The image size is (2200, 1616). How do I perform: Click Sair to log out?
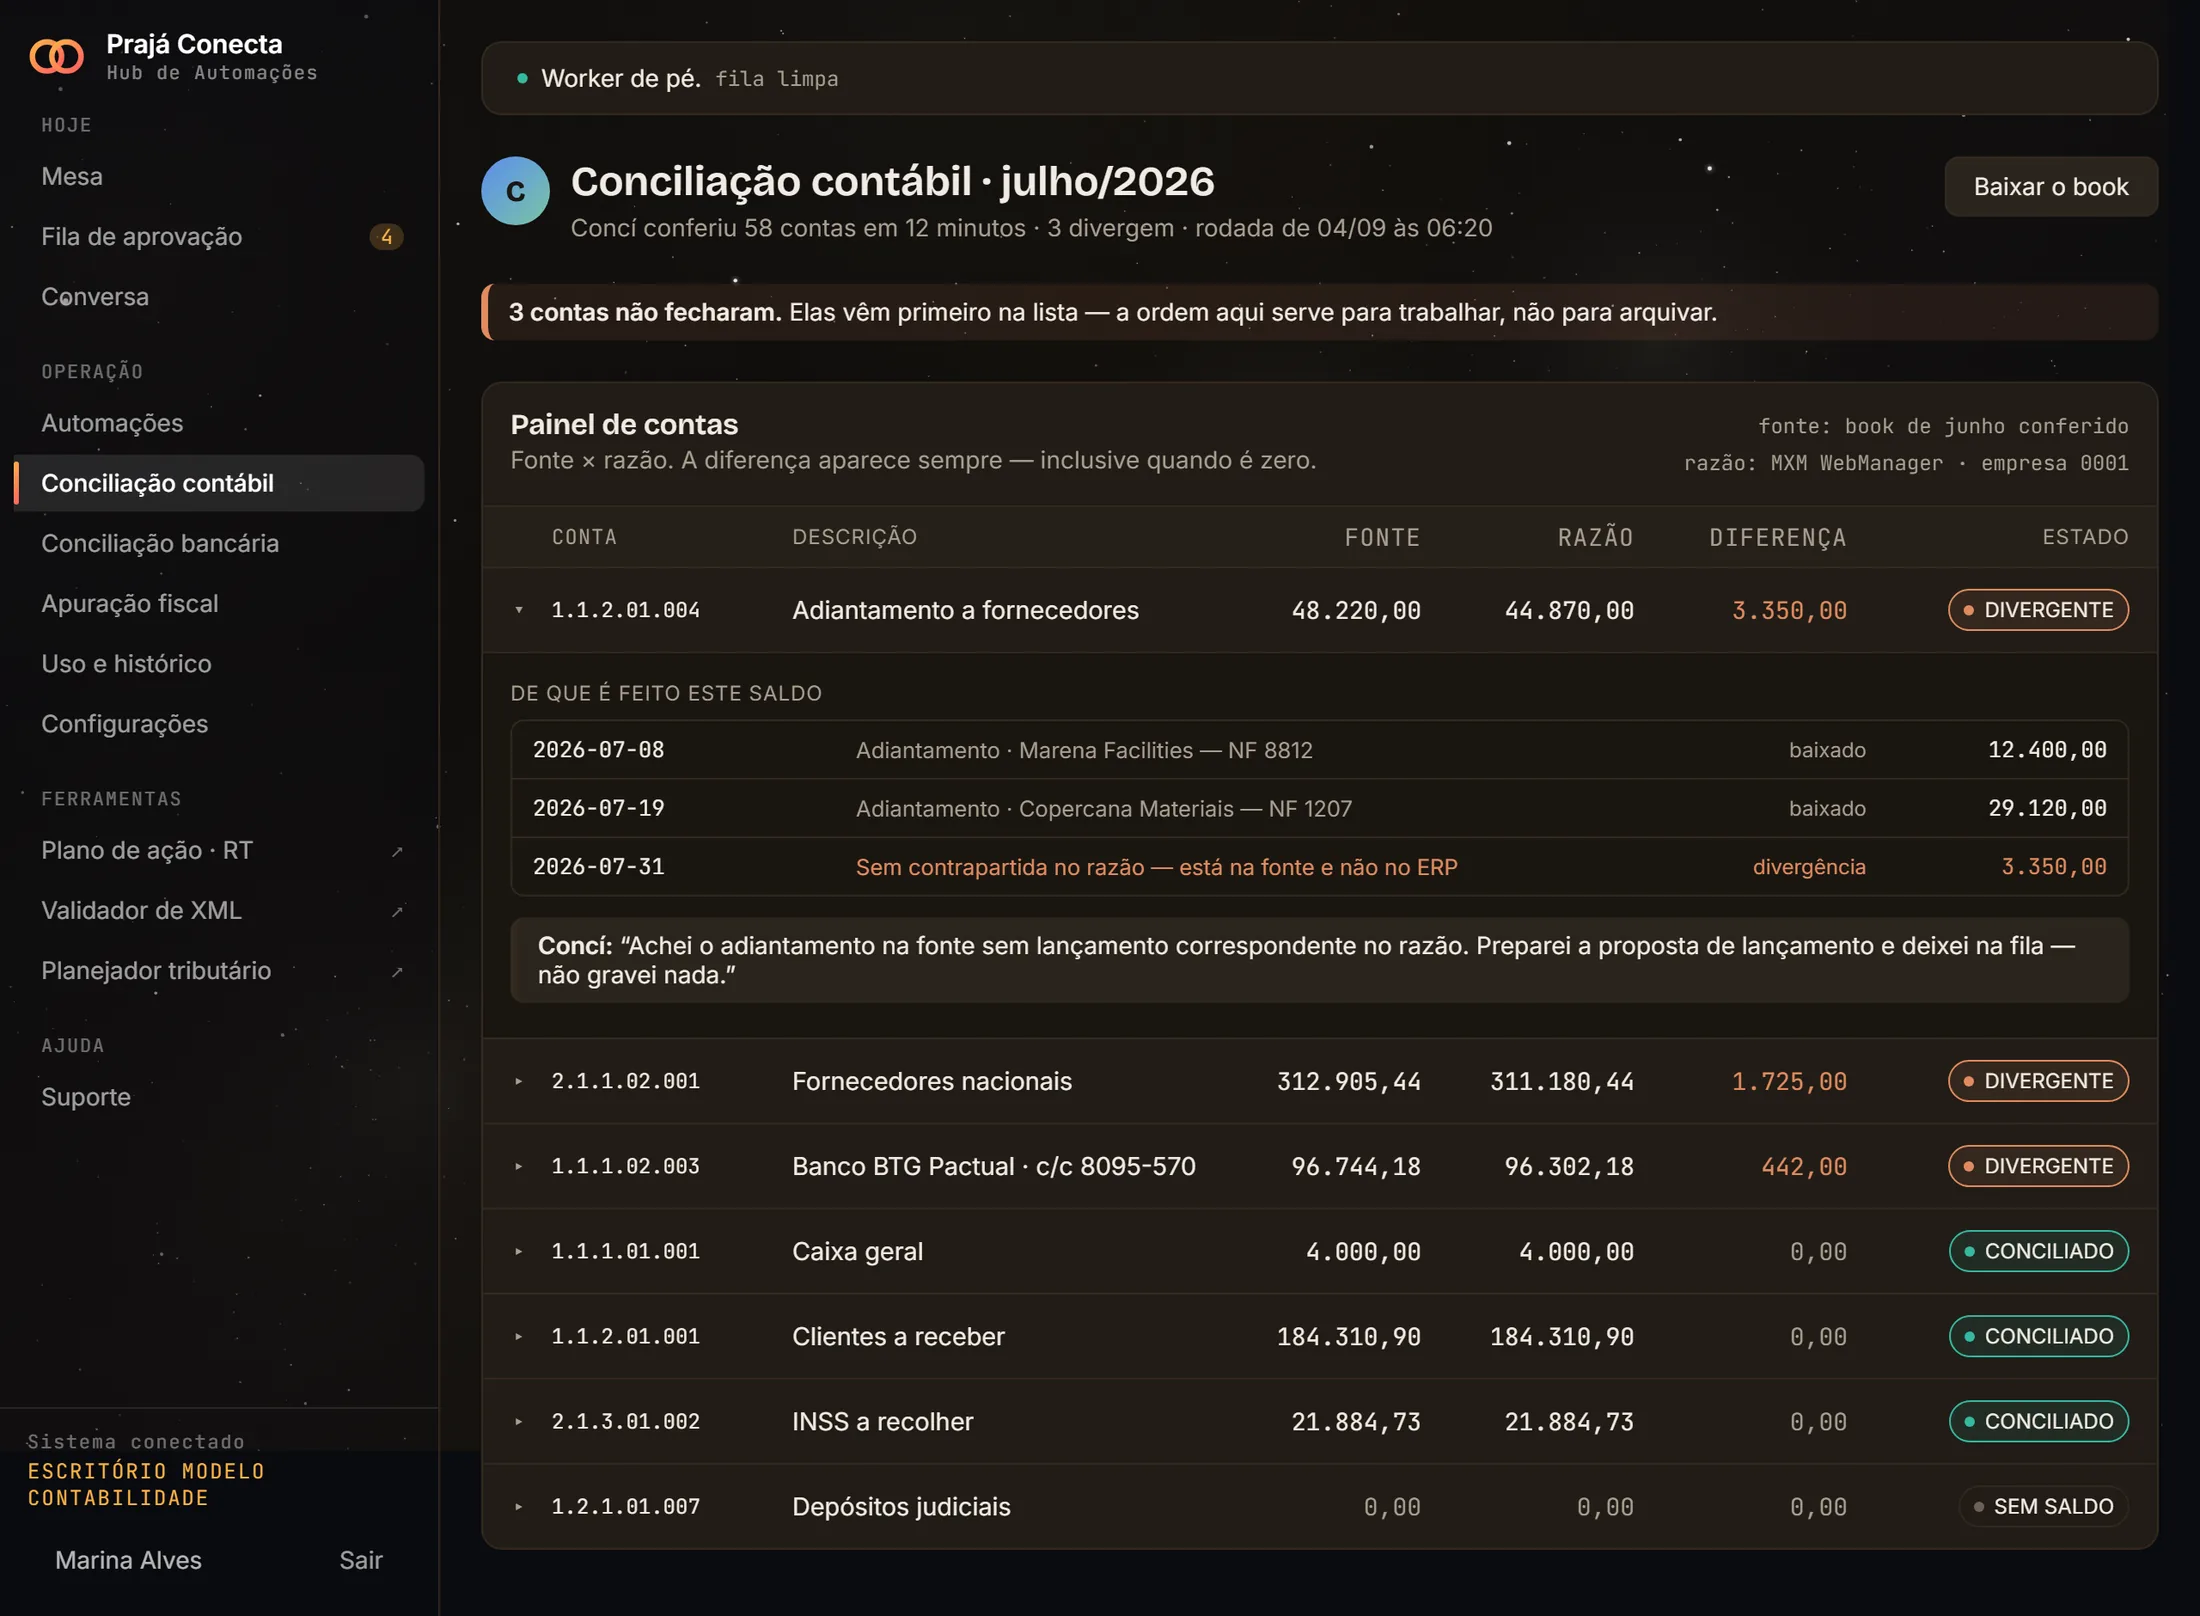361,1560
